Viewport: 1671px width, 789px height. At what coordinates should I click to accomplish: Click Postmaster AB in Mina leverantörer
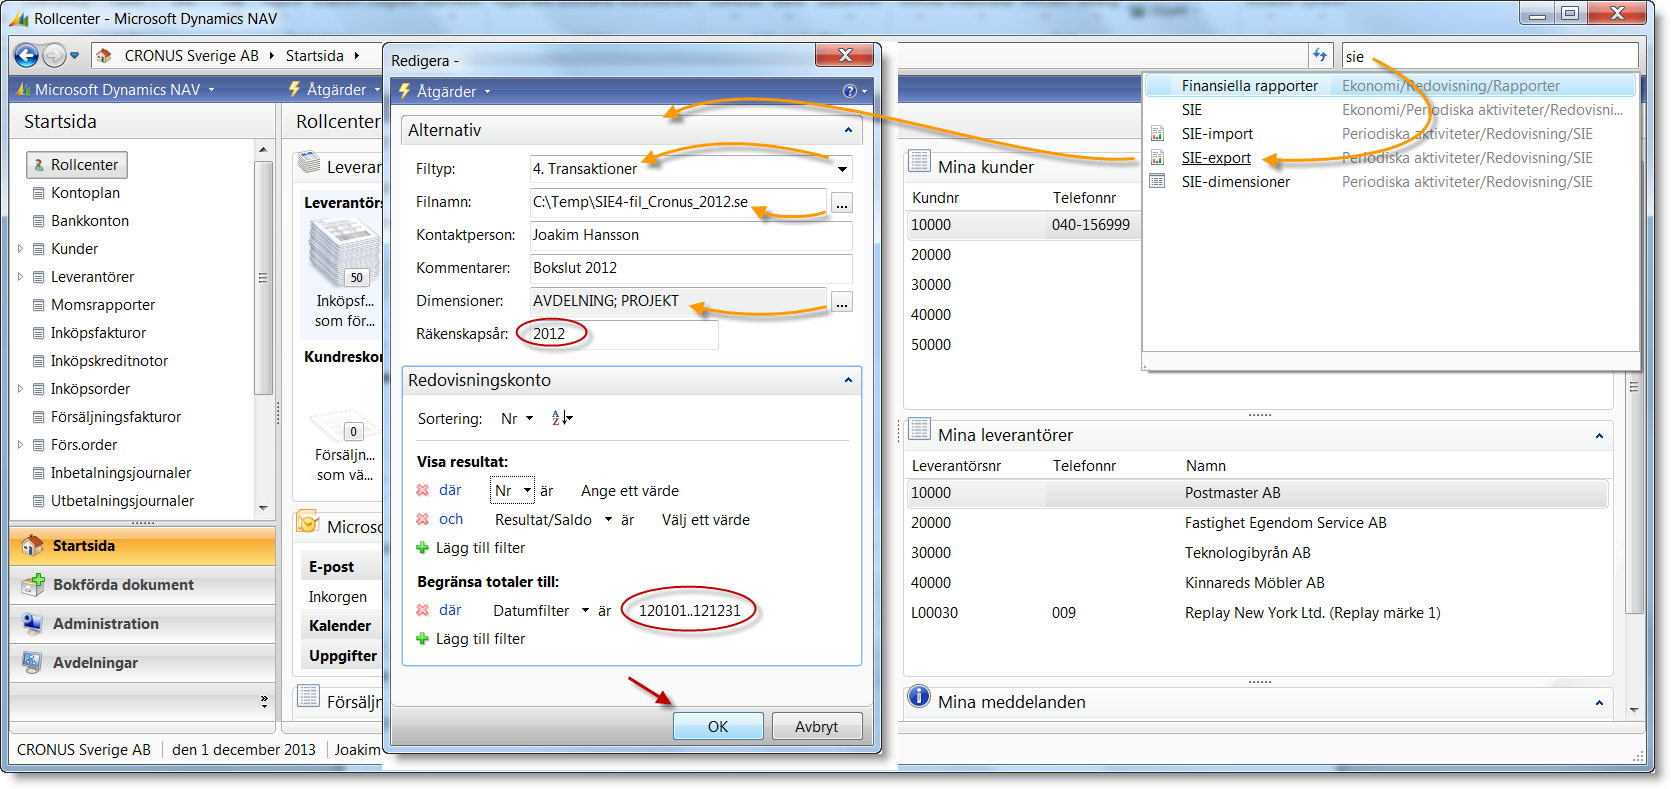click(x=1232, y=493)
